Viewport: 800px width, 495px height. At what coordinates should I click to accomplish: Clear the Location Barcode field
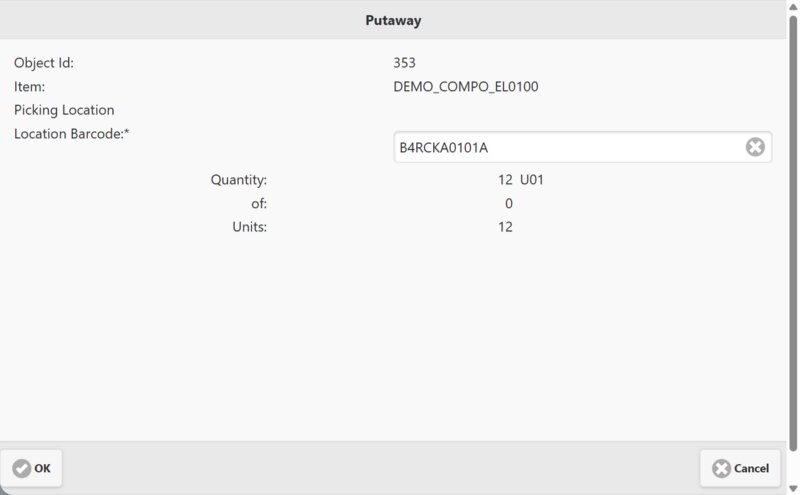click(755, 148)
